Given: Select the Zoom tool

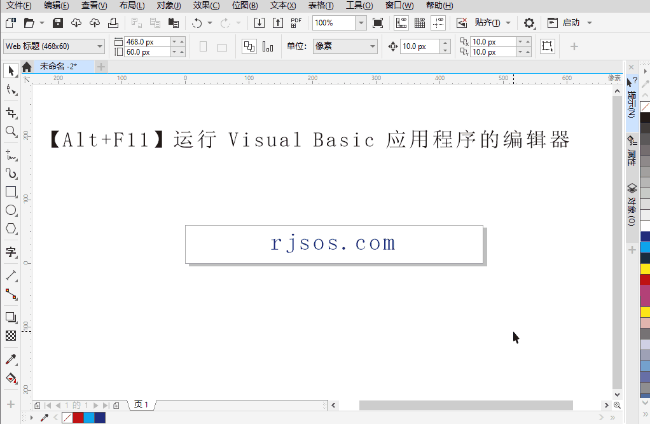Looking at the screenshot, I should pyautogui.click(x=11, y=132).
